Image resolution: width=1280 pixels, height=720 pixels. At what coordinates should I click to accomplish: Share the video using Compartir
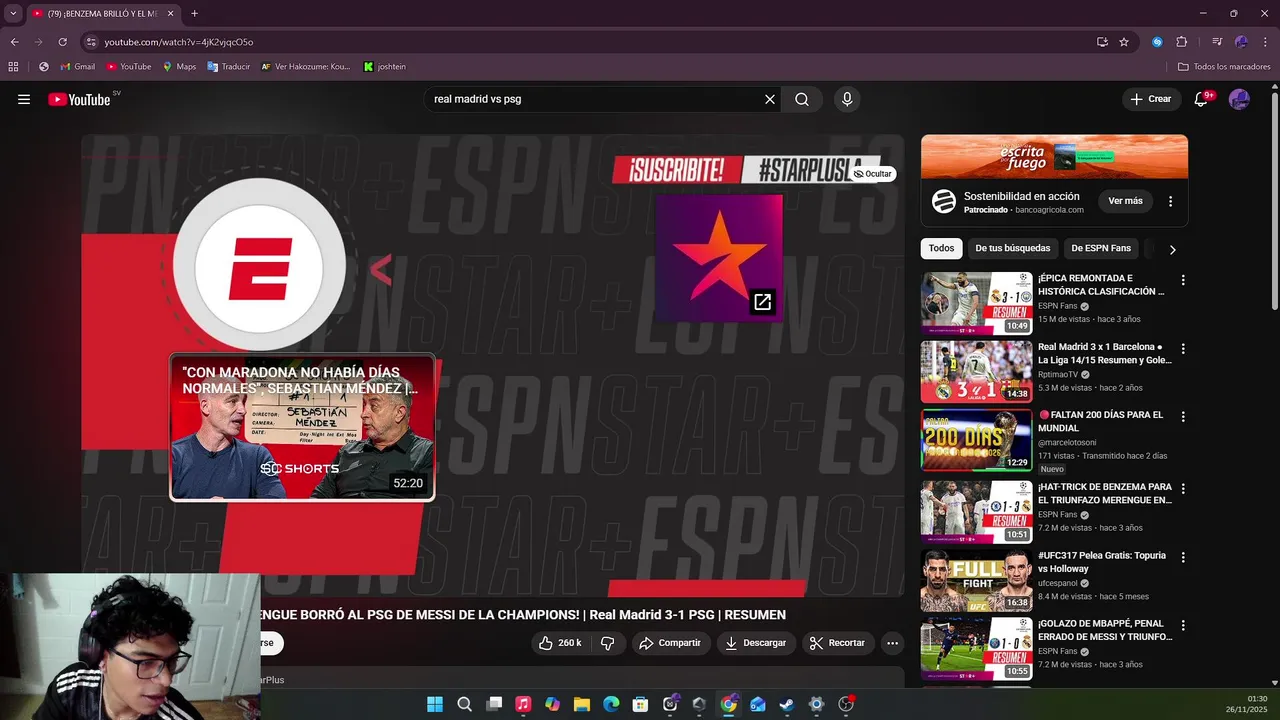point(670,643)
